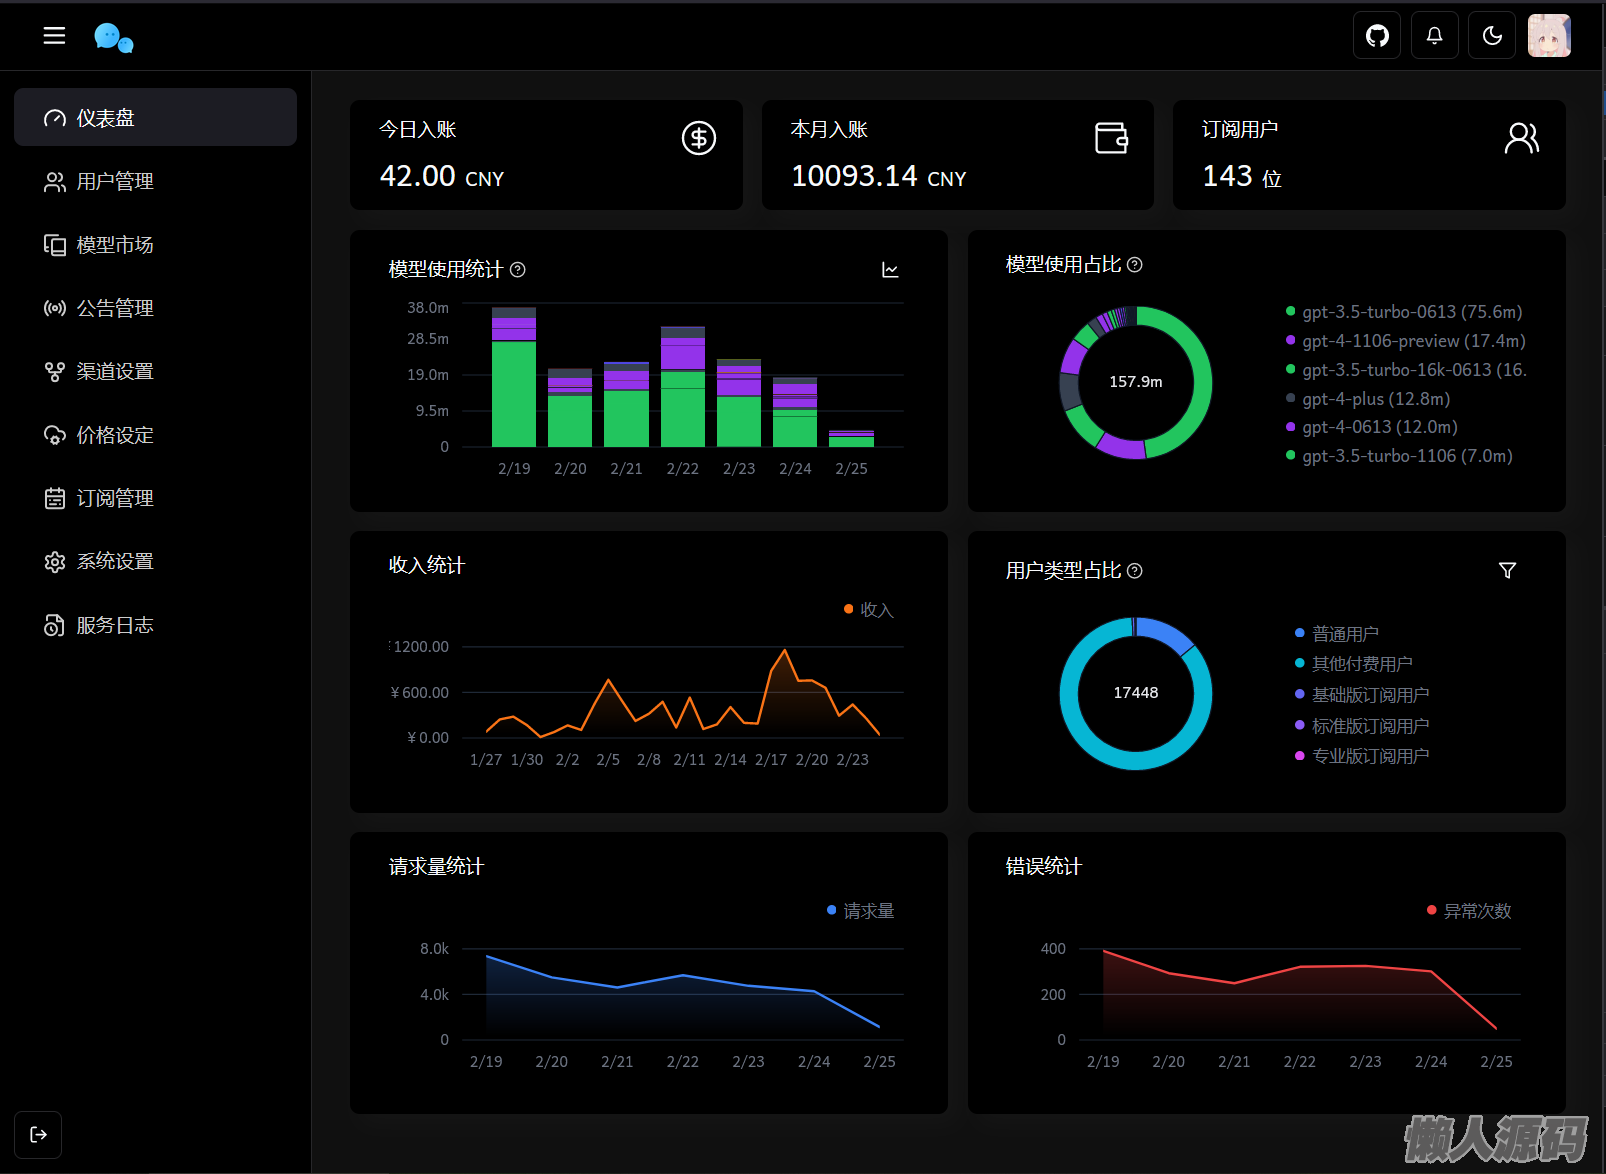The image size is (1606, 1174).
Task: Click the 2/25 bar in 模型使用统计
Action: tap(852, 439)
